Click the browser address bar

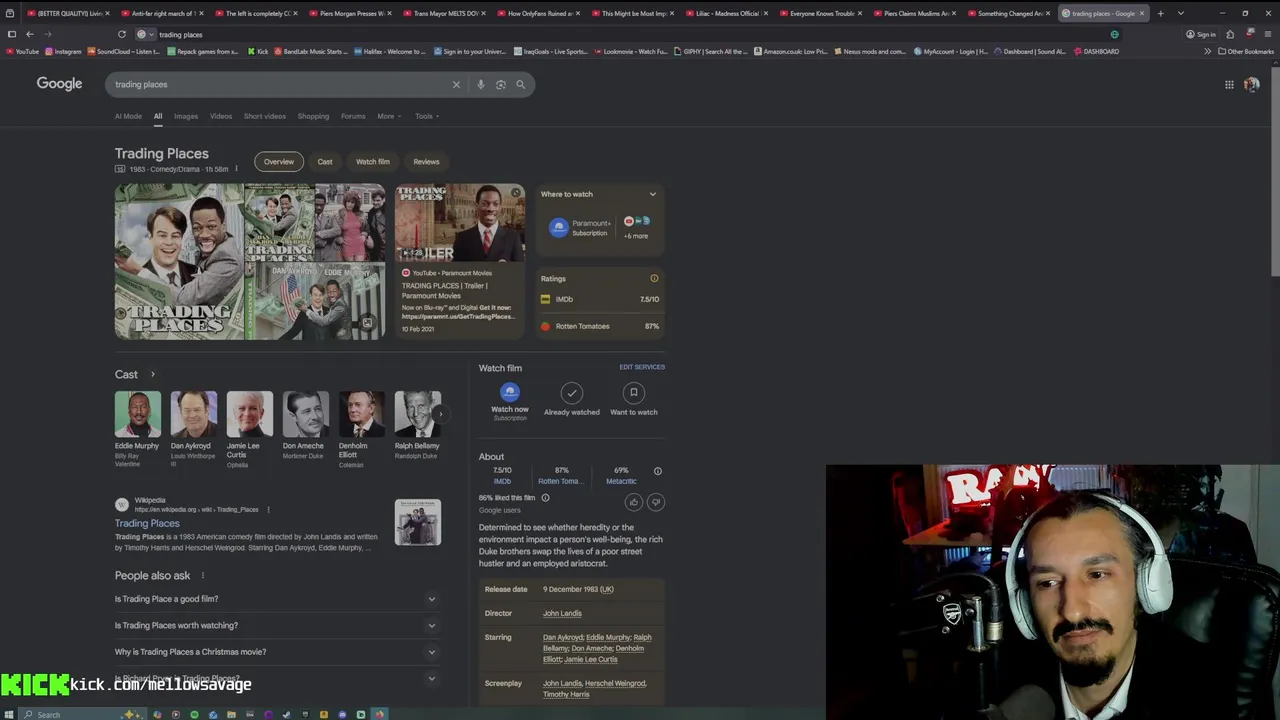(x=630, y=34)
